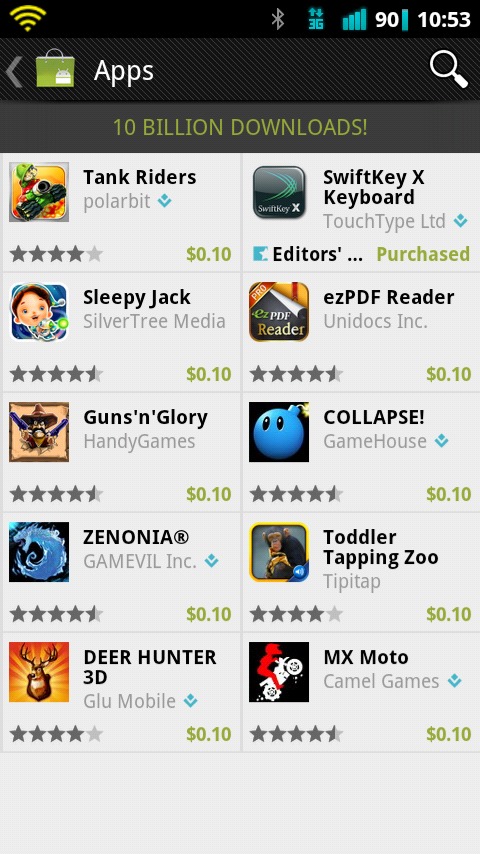This screenshot has height=854, width=480.
Task: Open search with the magnifying glass icon
Action: [x=448, y=69]
